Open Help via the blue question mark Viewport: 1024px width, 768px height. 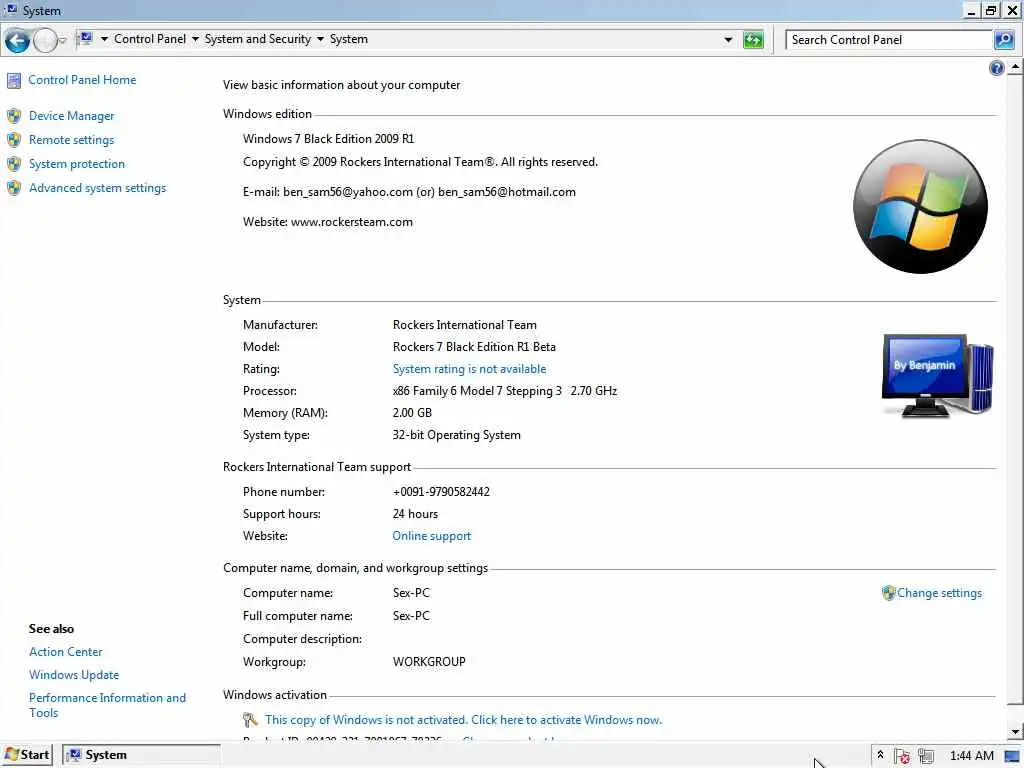(x=997, y=68)
